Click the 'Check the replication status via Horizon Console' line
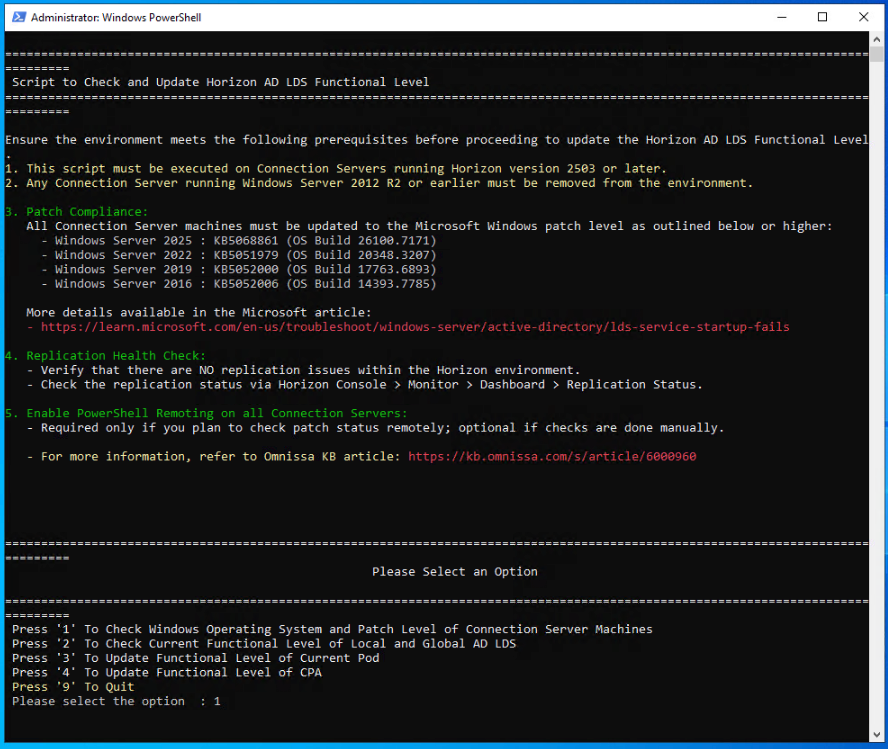This screenshot has width=888, height=749. (364, 384)
